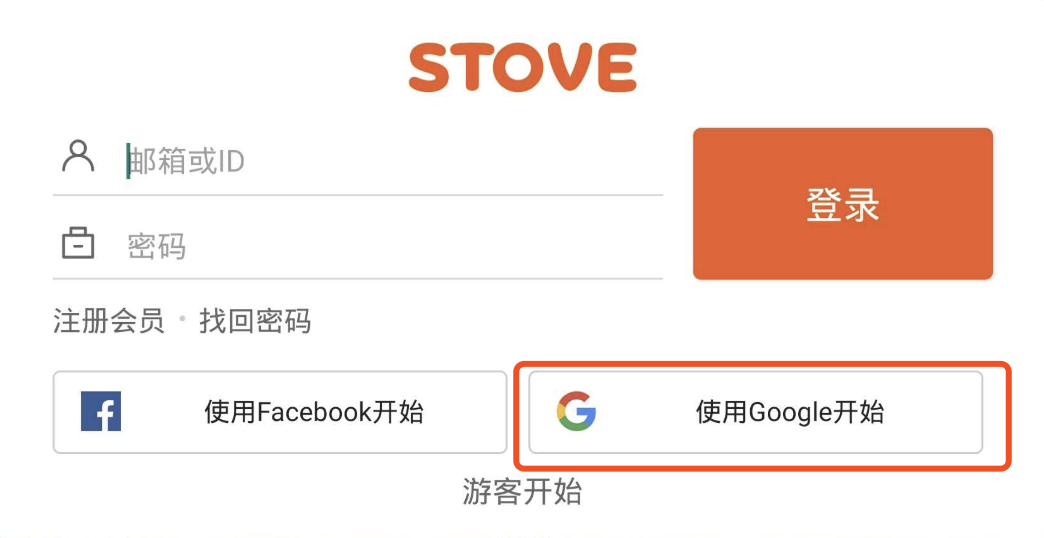Click the Google text label in button
This screenshot has height=538, width=1044.
pyautogui.click(x=791, y=413)
